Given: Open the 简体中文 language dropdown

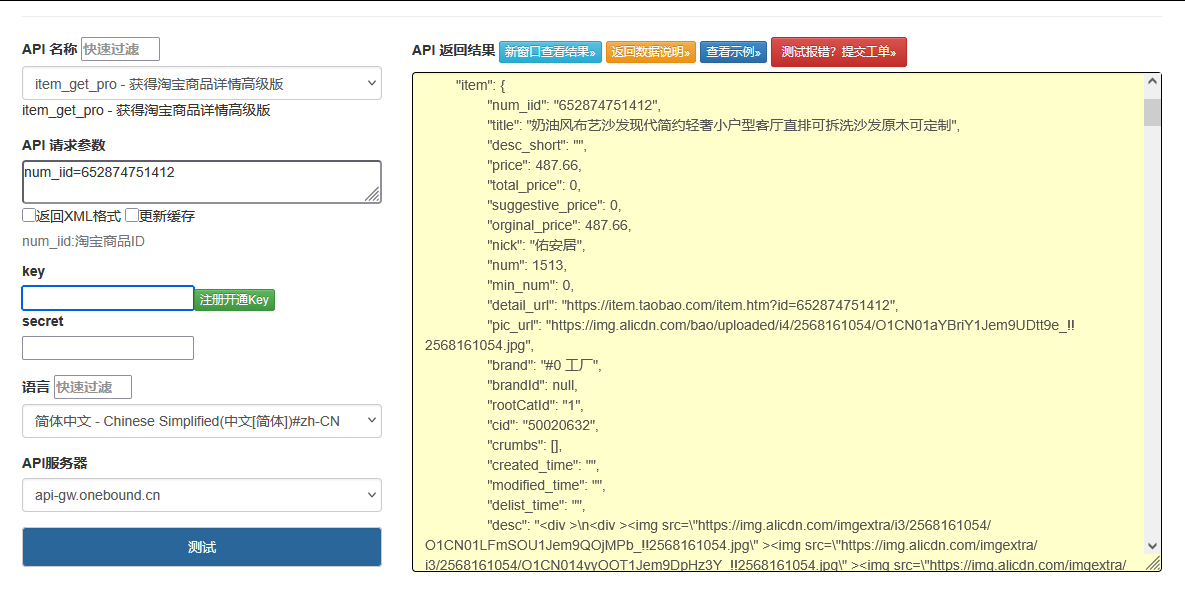Looking at the screenshot, I should [201, 421].
